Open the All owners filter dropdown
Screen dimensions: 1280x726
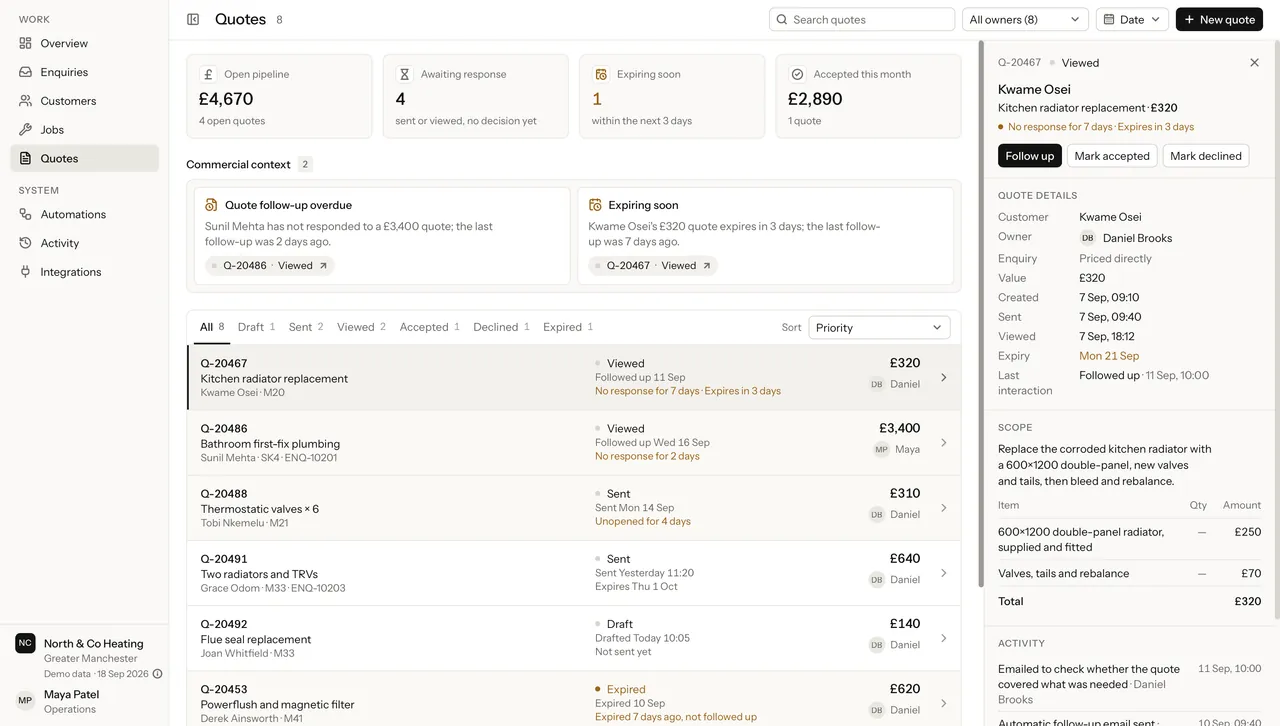(x=1026, y=19)
